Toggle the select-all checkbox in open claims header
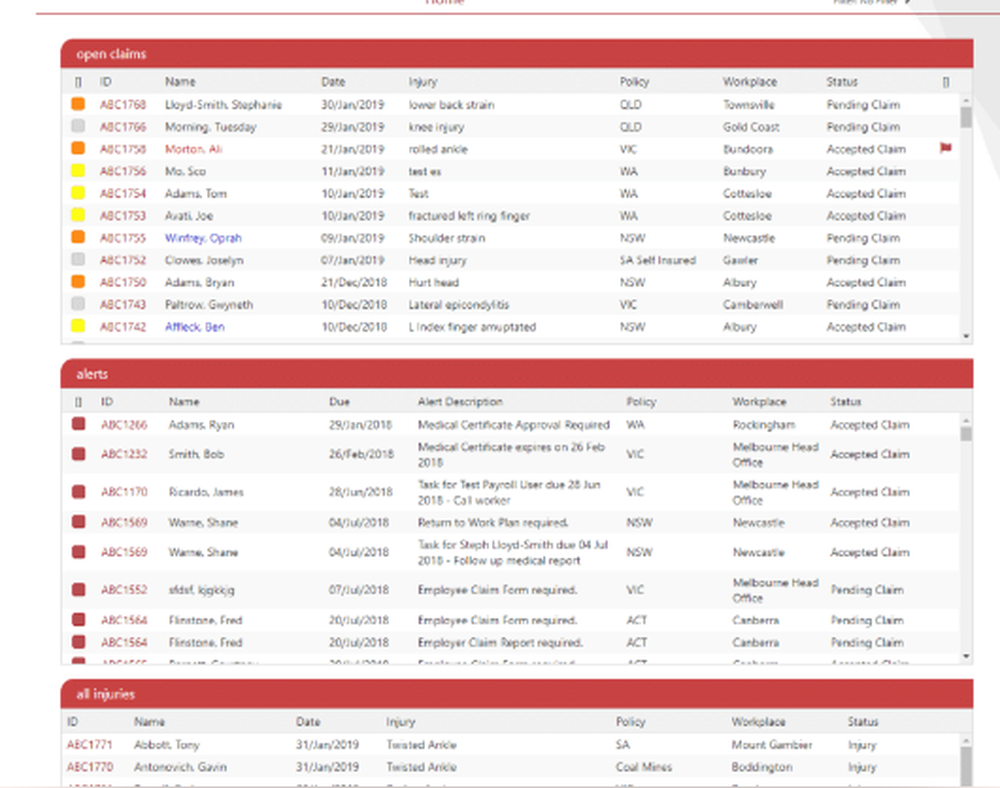Screen dimensions: 1000x788 [79, 81]
